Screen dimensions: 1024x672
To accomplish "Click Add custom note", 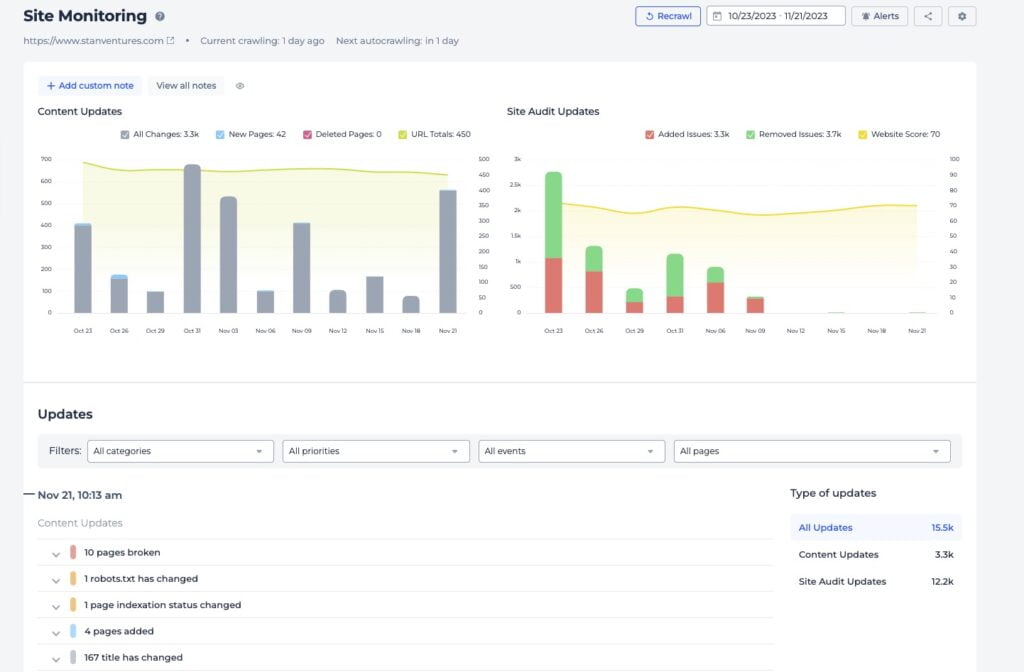I will coord(90,86).
